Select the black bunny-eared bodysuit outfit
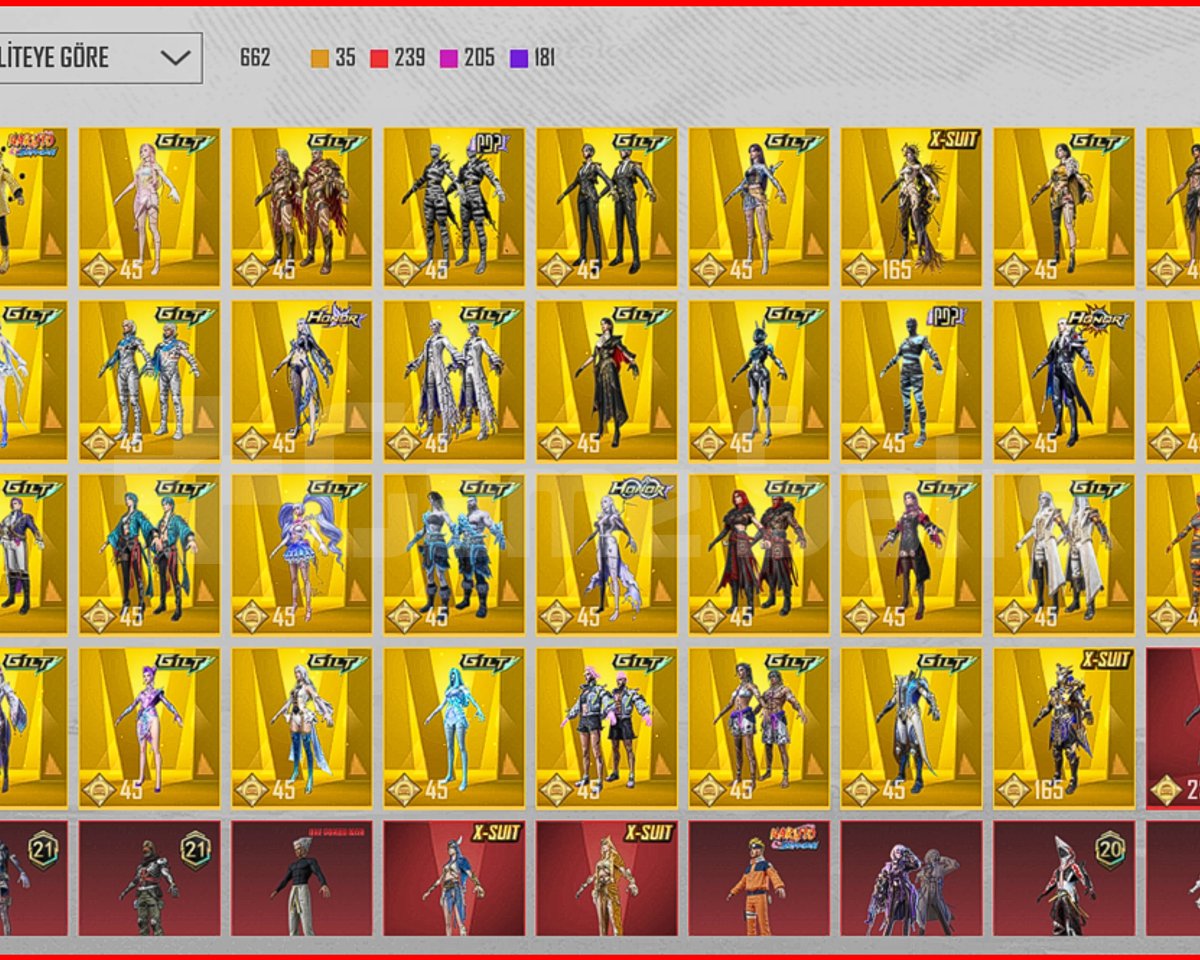This screenshot has height=960, width=1200. coord(759,381)
